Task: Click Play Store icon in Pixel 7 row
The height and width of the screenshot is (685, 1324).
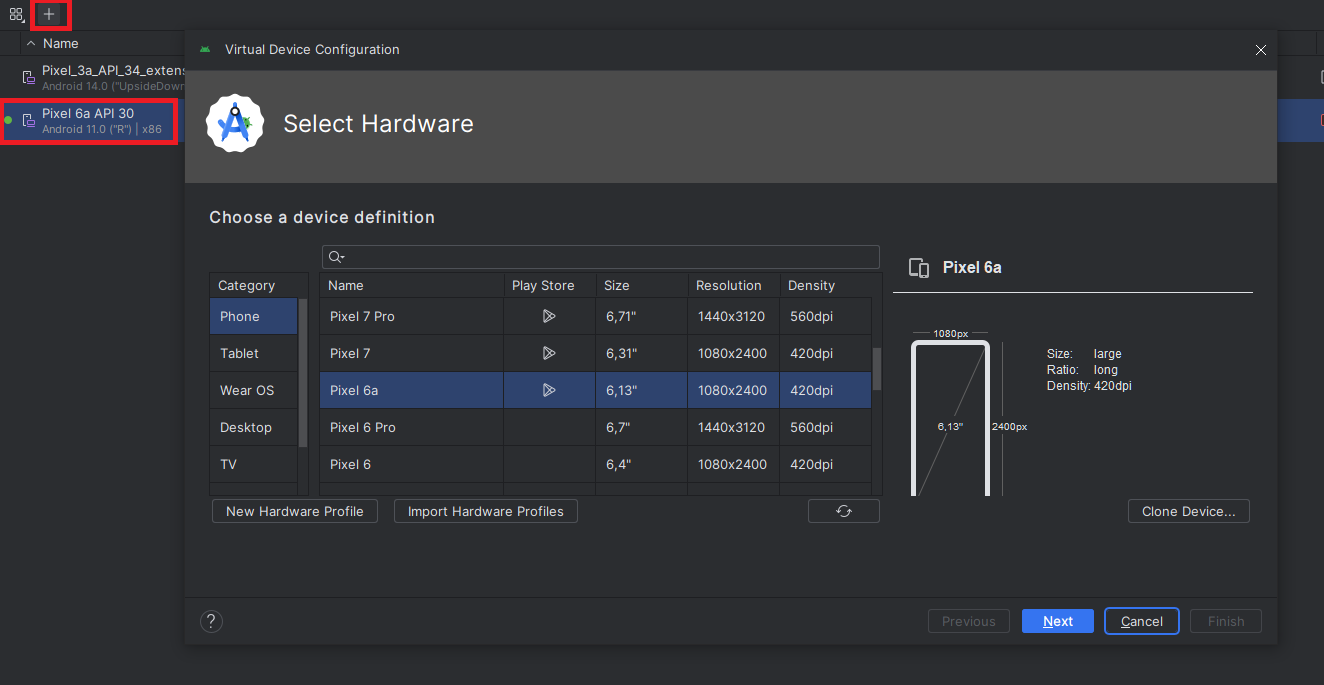Action: pos(548,353)
